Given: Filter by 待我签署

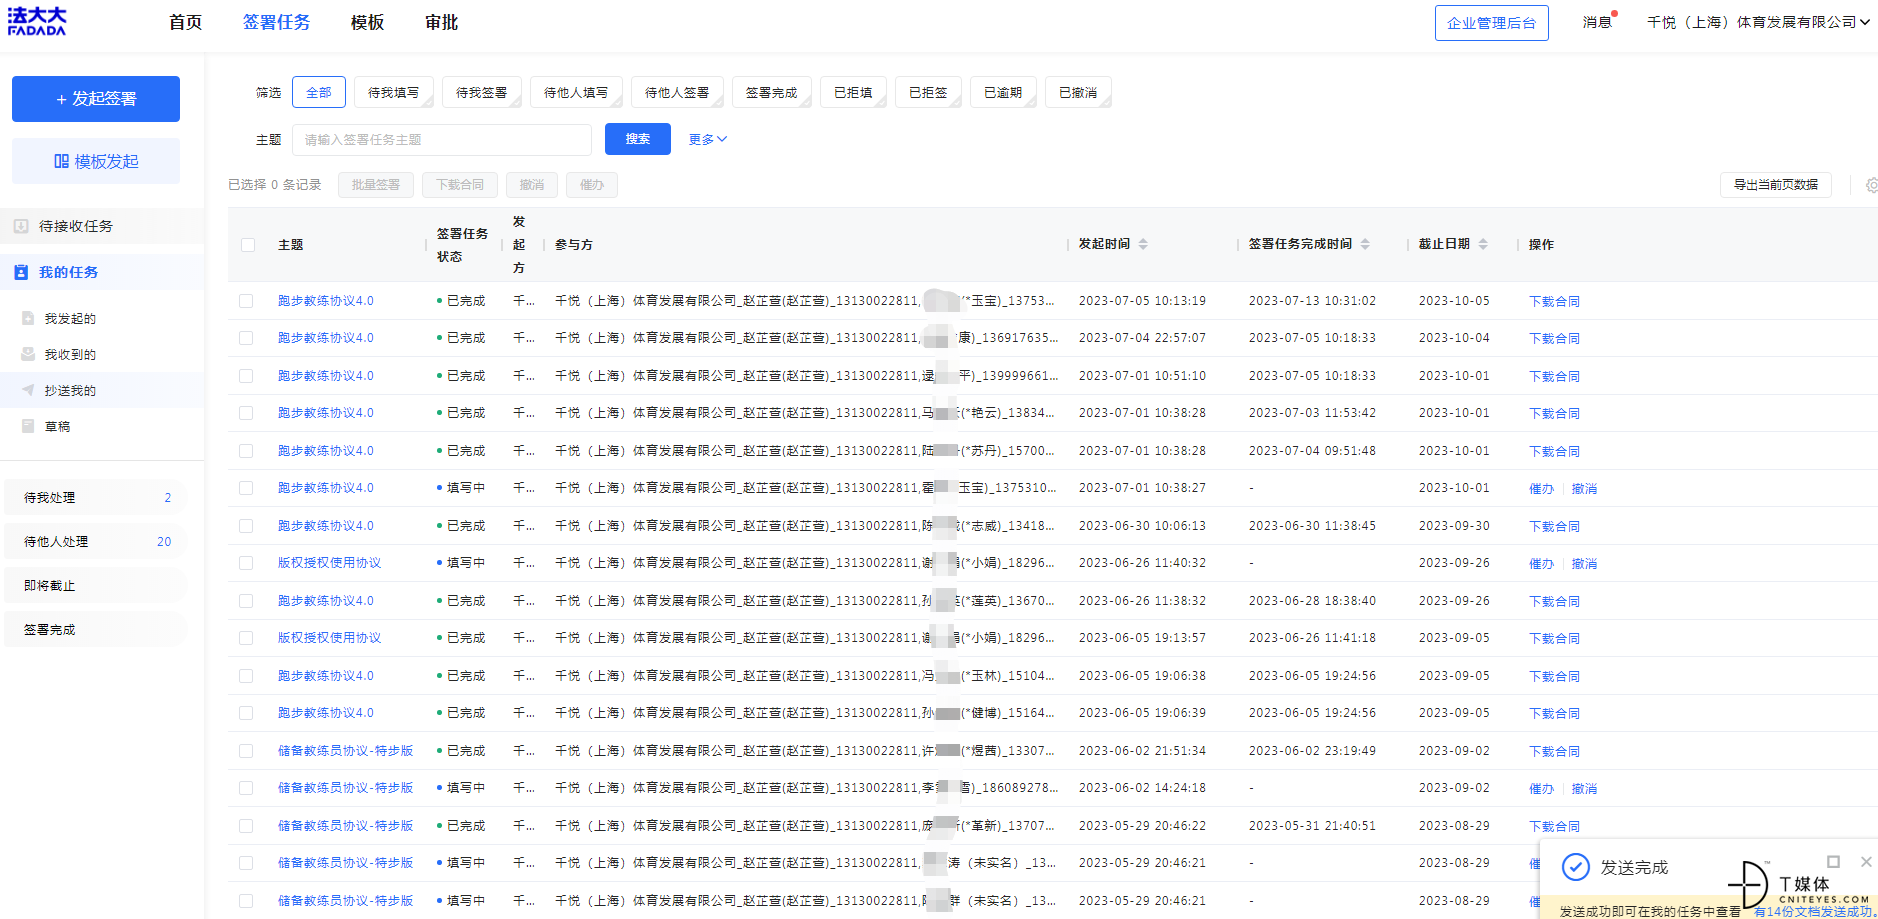Looking at the screenshot, I should [x=481, y=92].
